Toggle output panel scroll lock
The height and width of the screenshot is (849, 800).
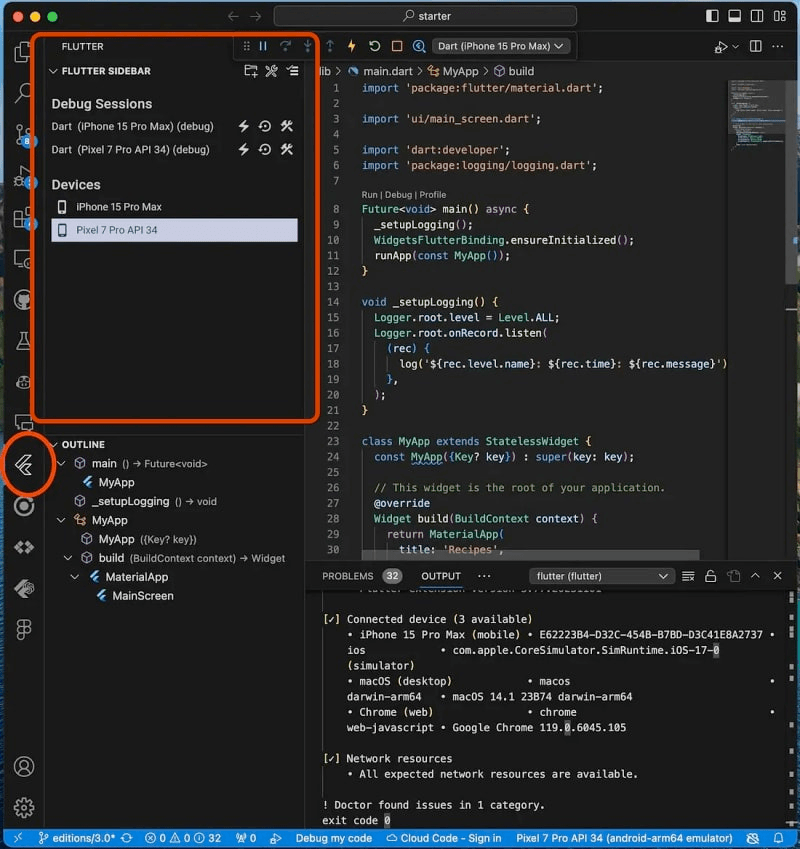click(x=710, y=576)
